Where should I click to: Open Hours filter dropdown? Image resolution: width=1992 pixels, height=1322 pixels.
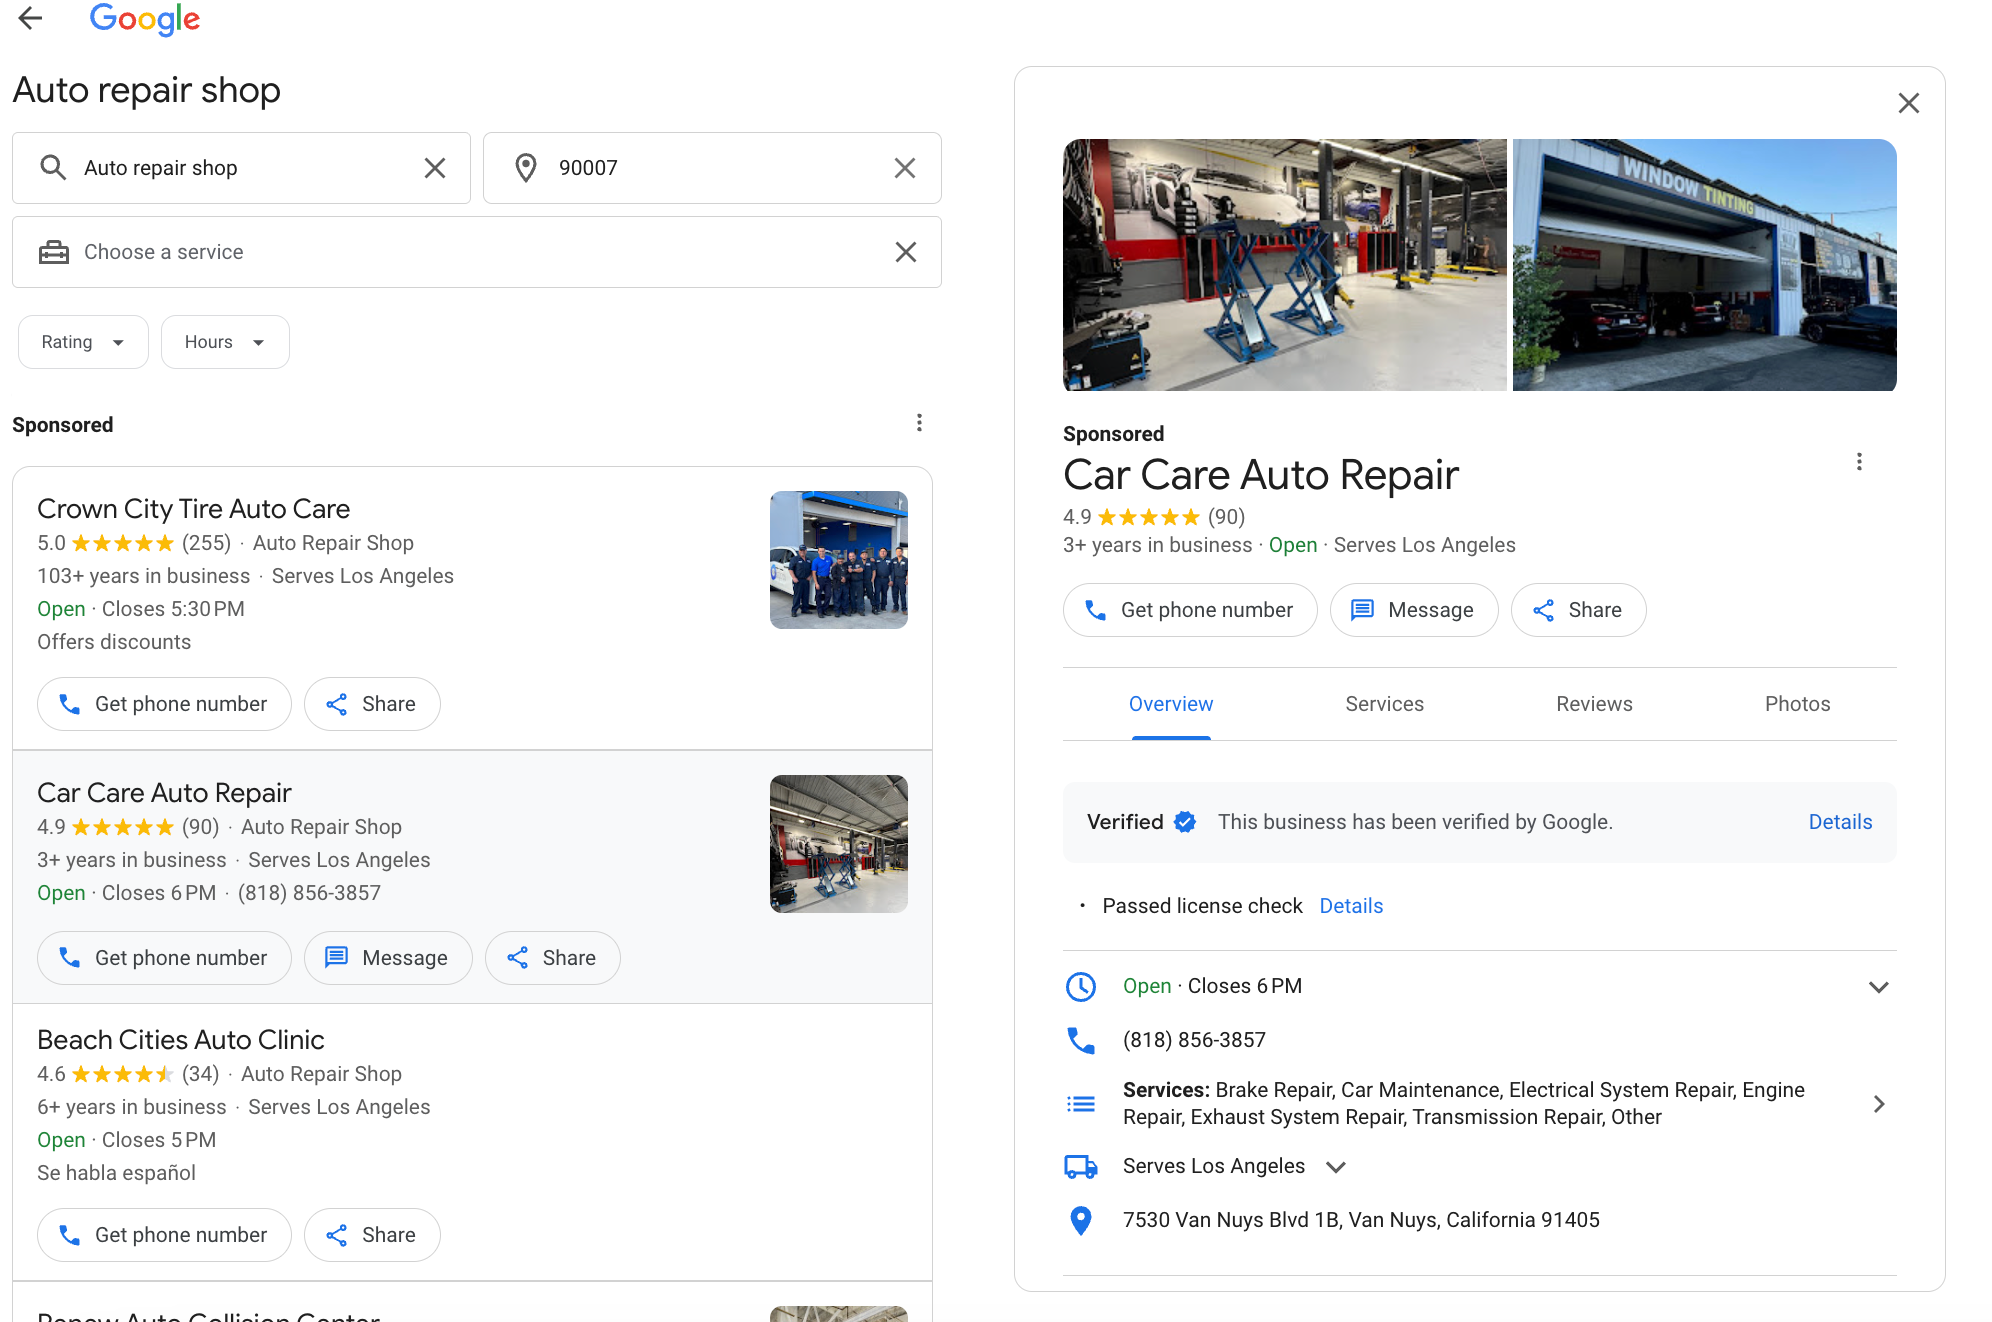[225, 342]
